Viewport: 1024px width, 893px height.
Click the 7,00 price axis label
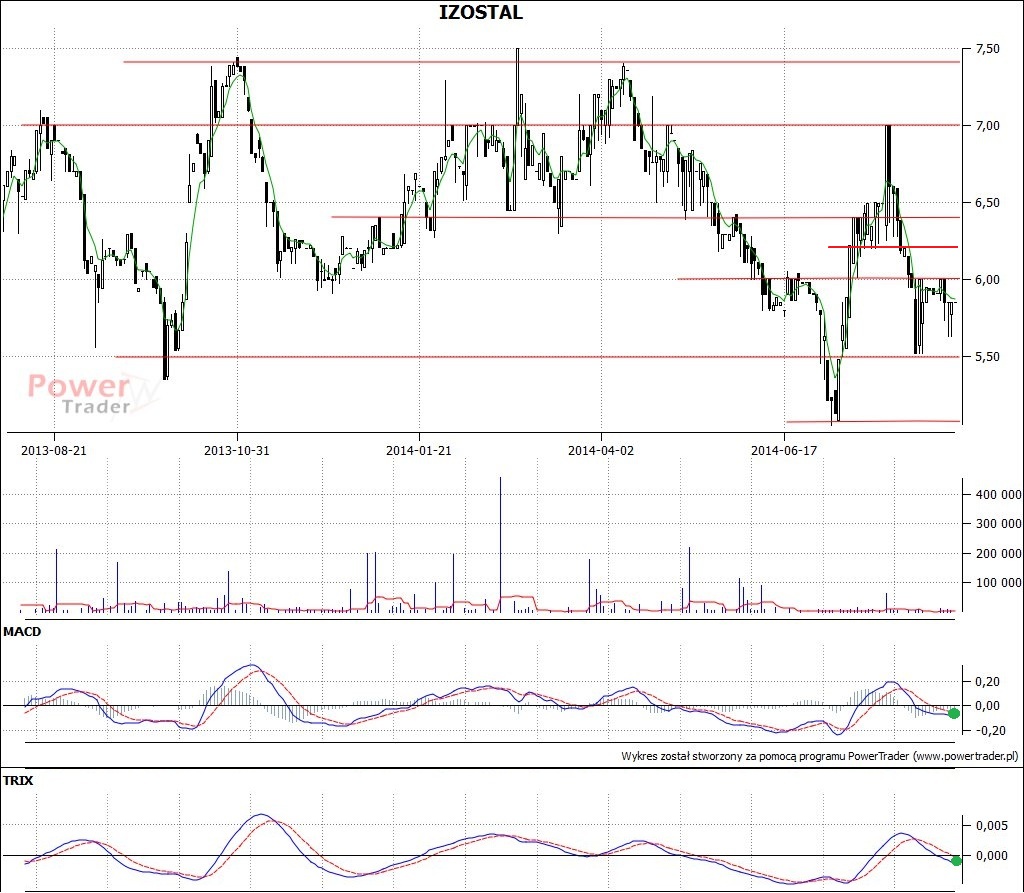tap(987, 125)
